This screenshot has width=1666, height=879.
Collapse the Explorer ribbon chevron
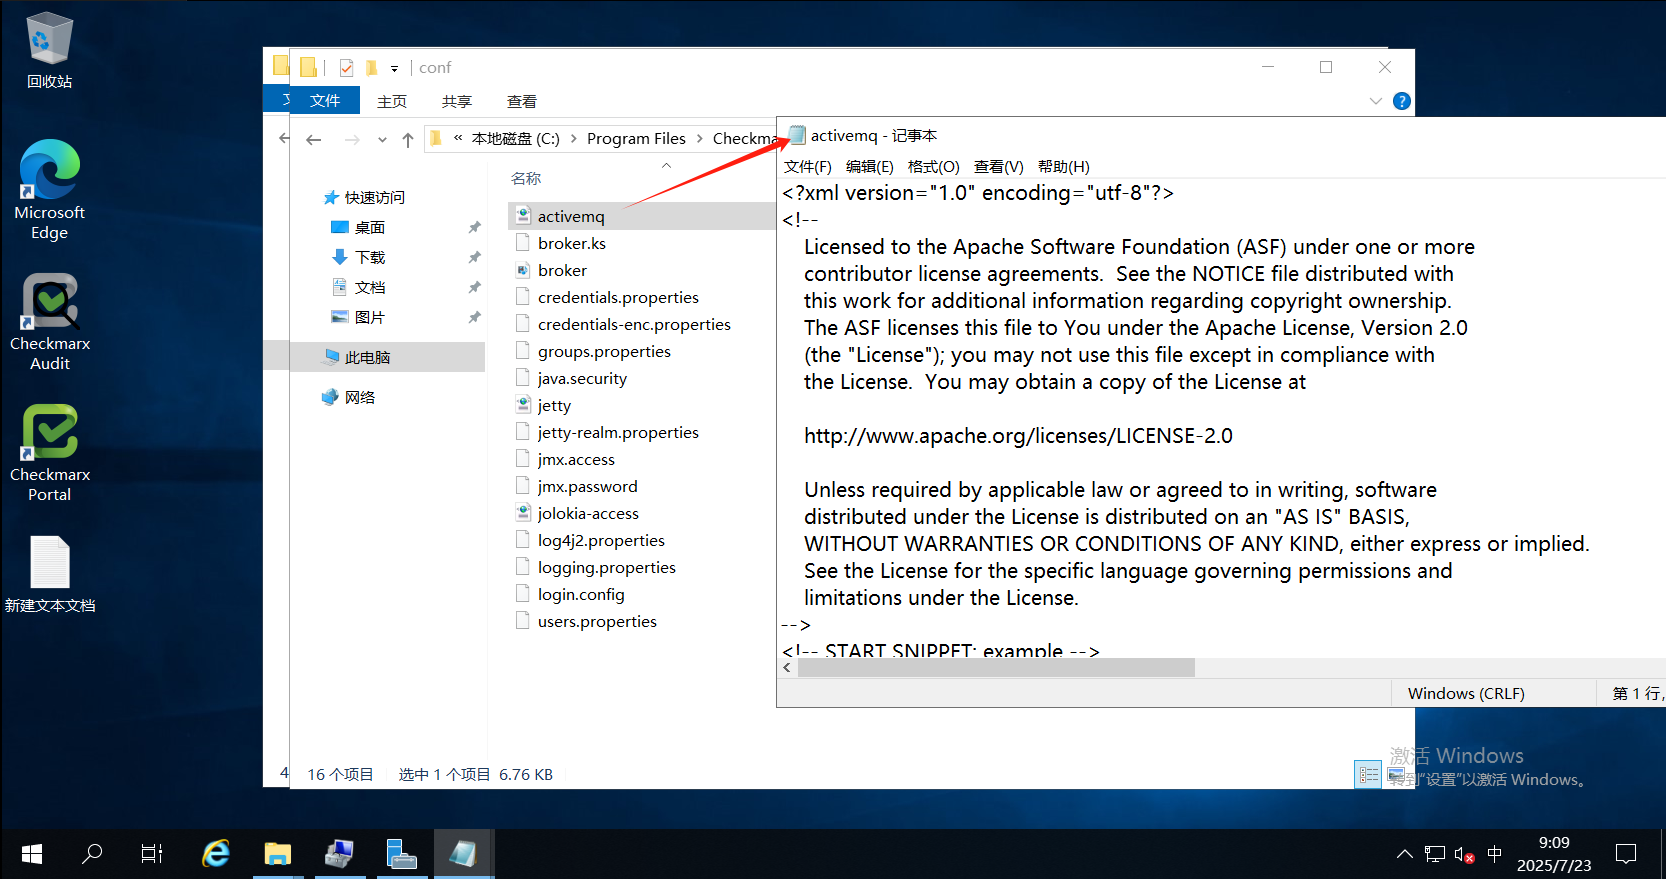click(x=1376, y=101)
